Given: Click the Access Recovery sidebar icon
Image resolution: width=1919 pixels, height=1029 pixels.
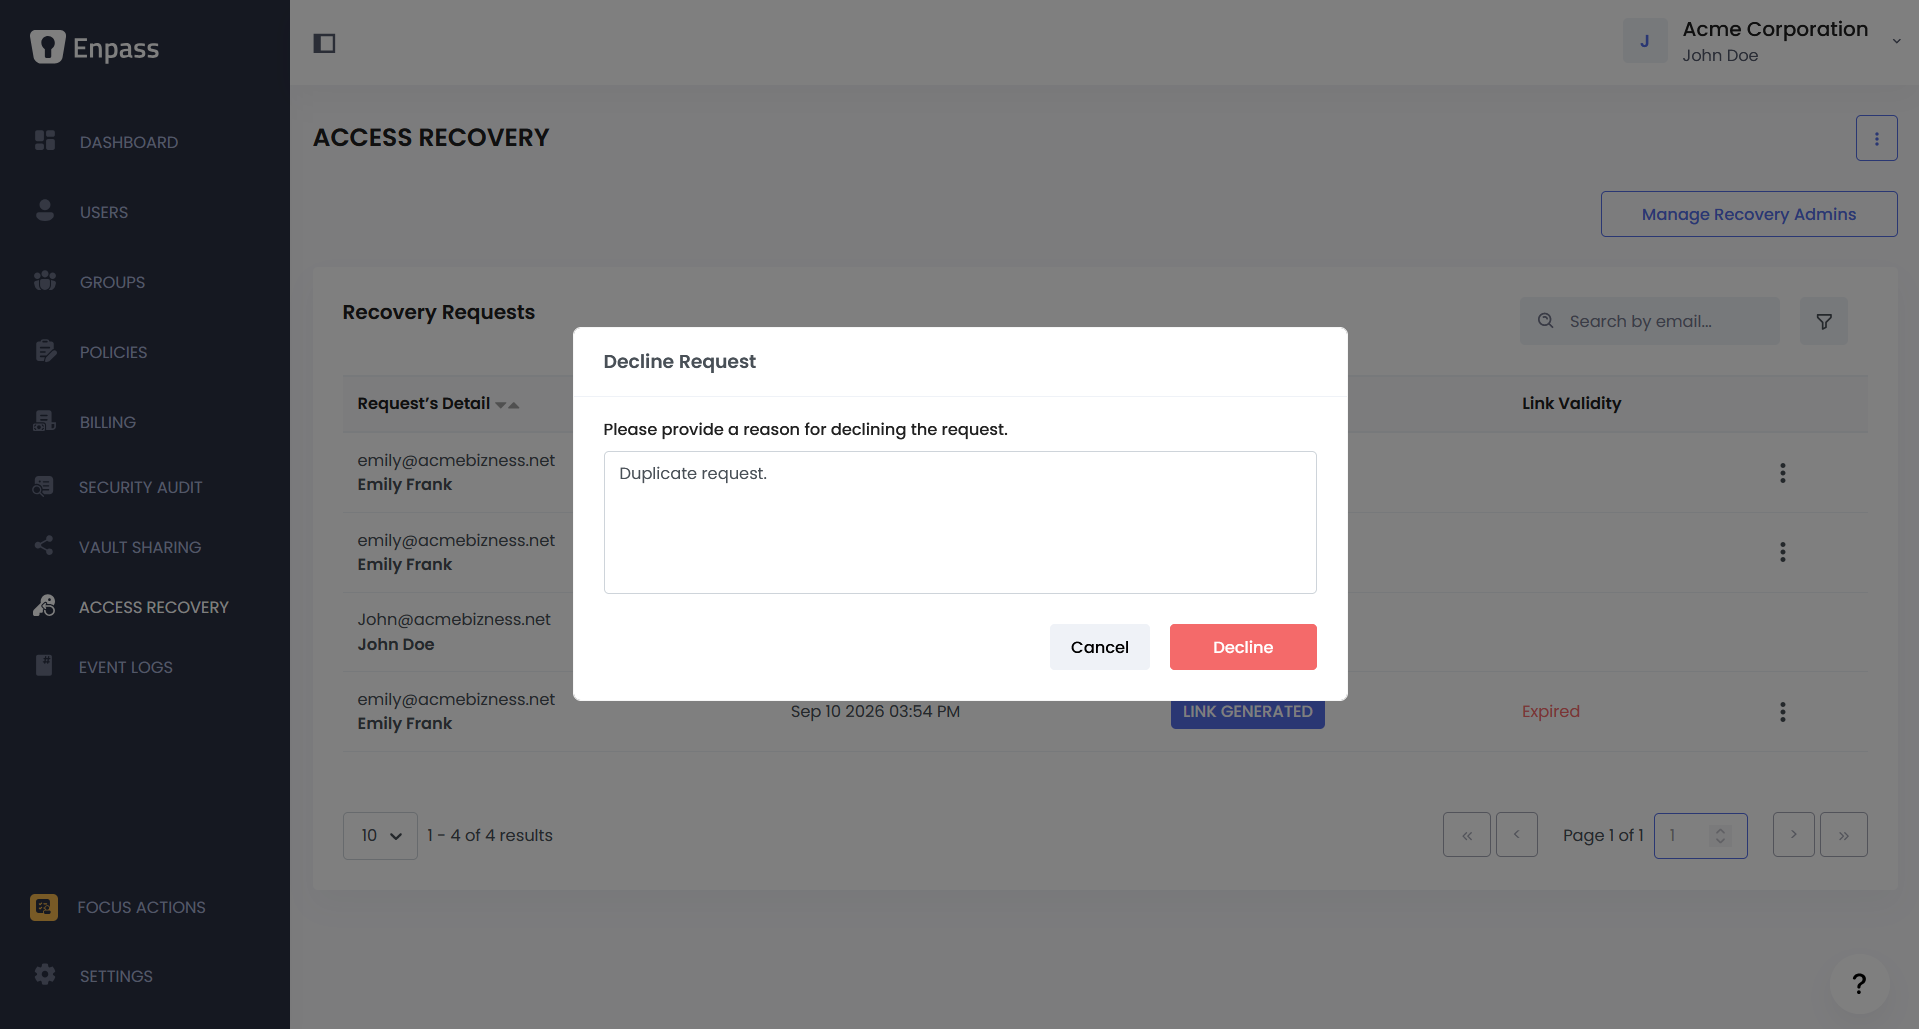Looking at the screenshot, I should point(44,606).
